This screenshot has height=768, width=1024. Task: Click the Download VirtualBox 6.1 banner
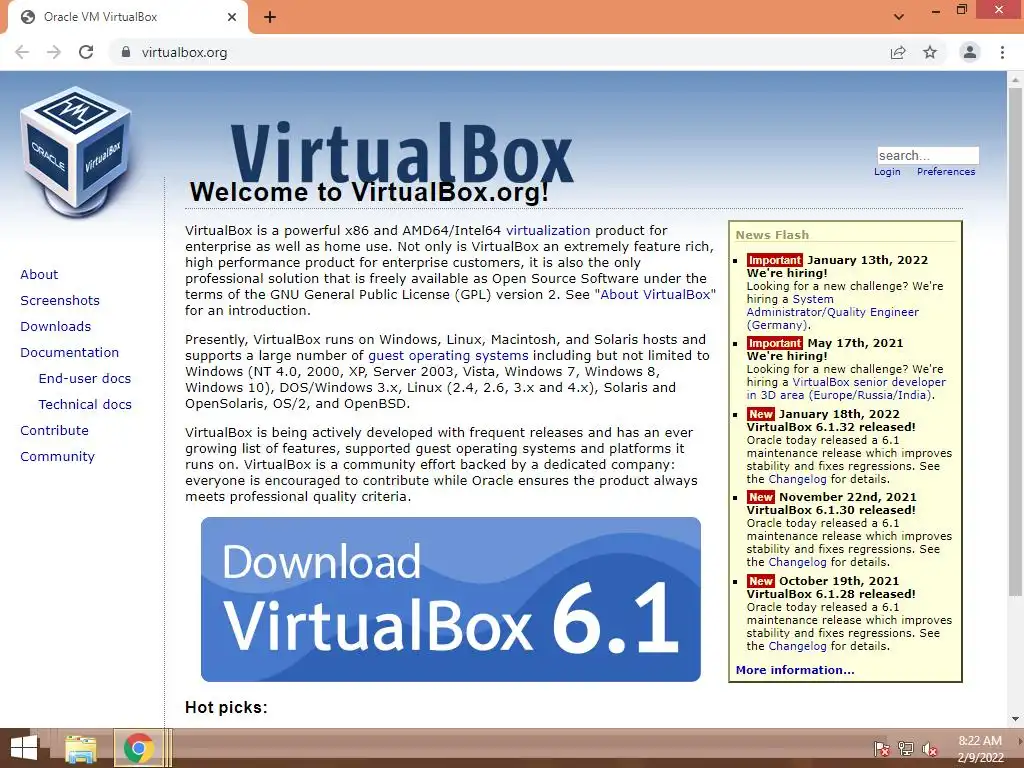(451, 600)
